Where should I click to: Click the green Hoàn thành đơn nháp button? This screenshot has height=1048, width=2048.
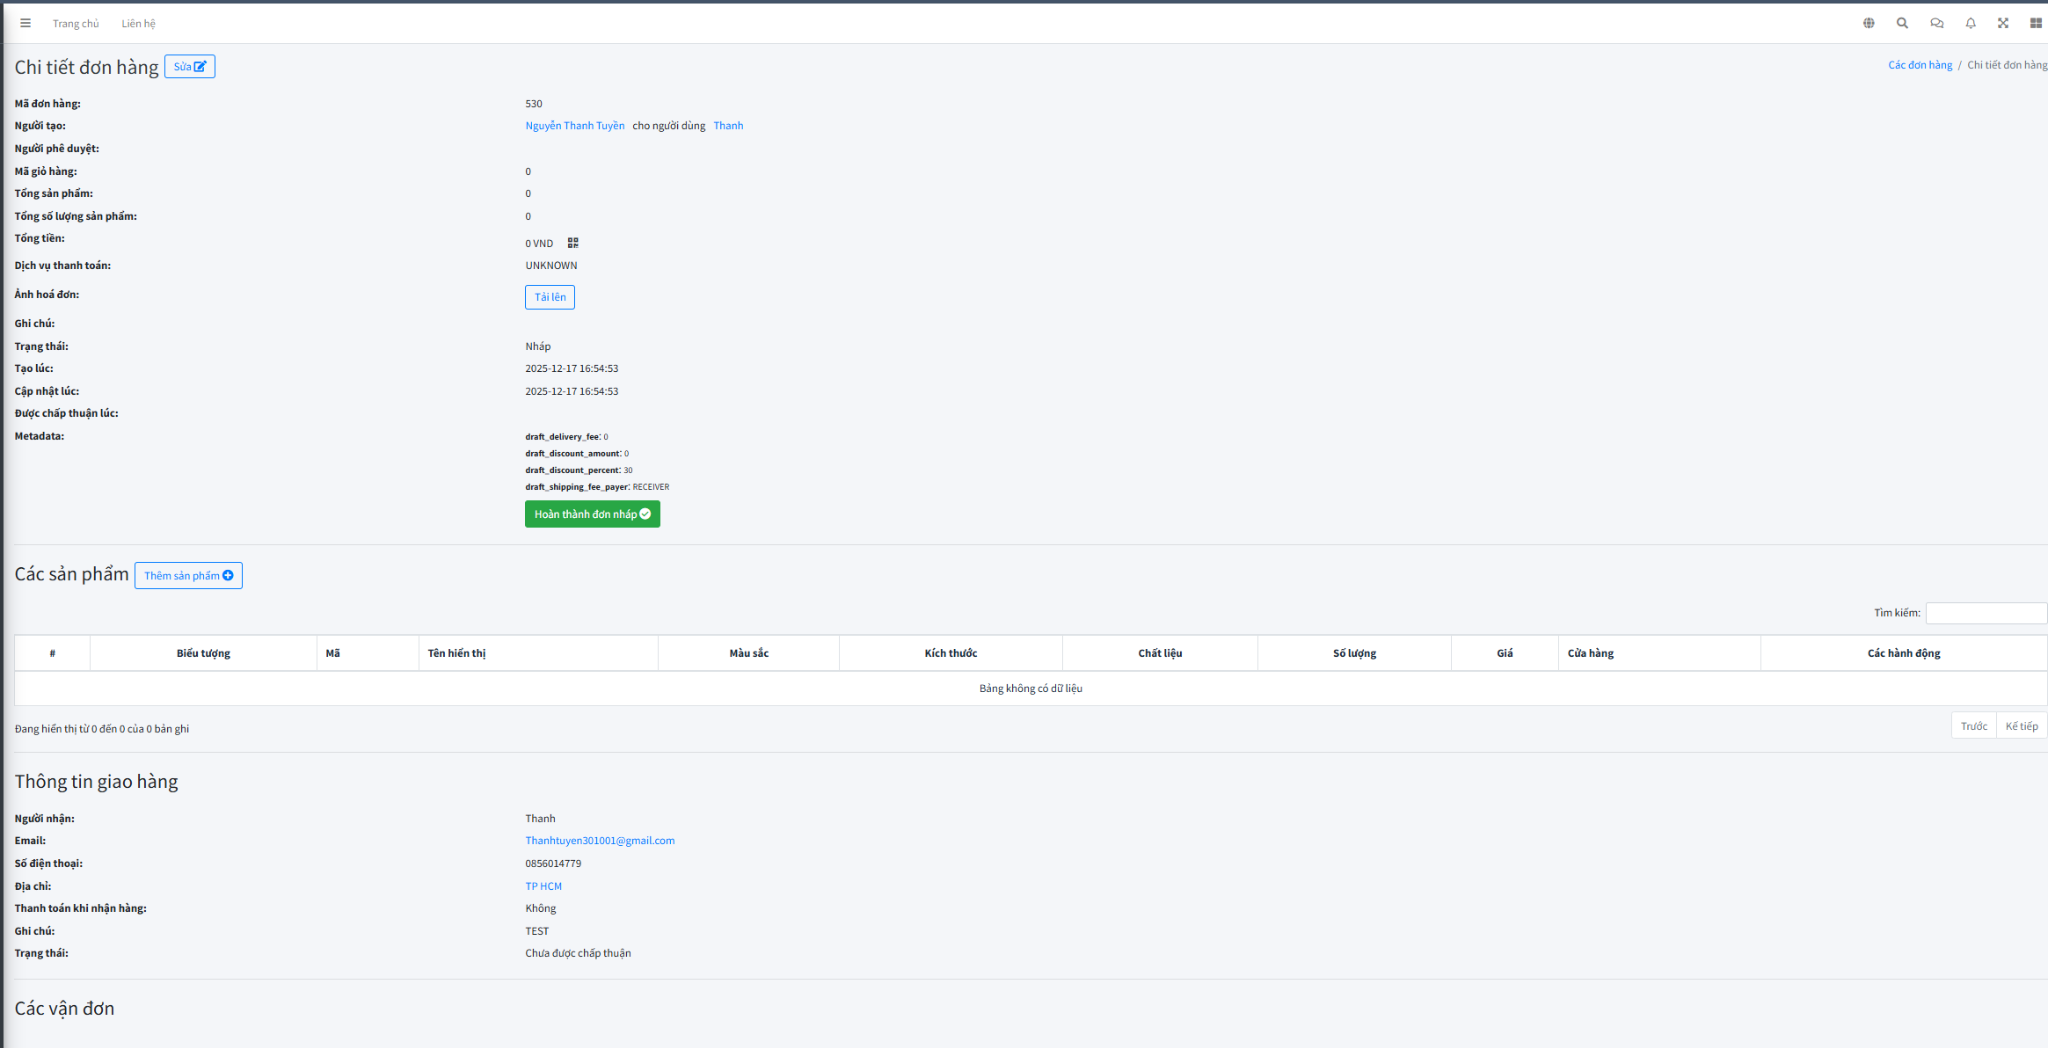pos(592,514)
